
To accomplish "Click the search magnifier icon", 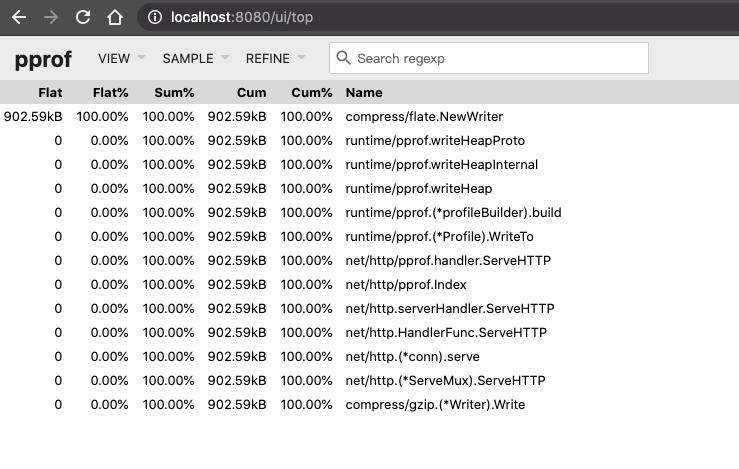I will click(344, 58).
